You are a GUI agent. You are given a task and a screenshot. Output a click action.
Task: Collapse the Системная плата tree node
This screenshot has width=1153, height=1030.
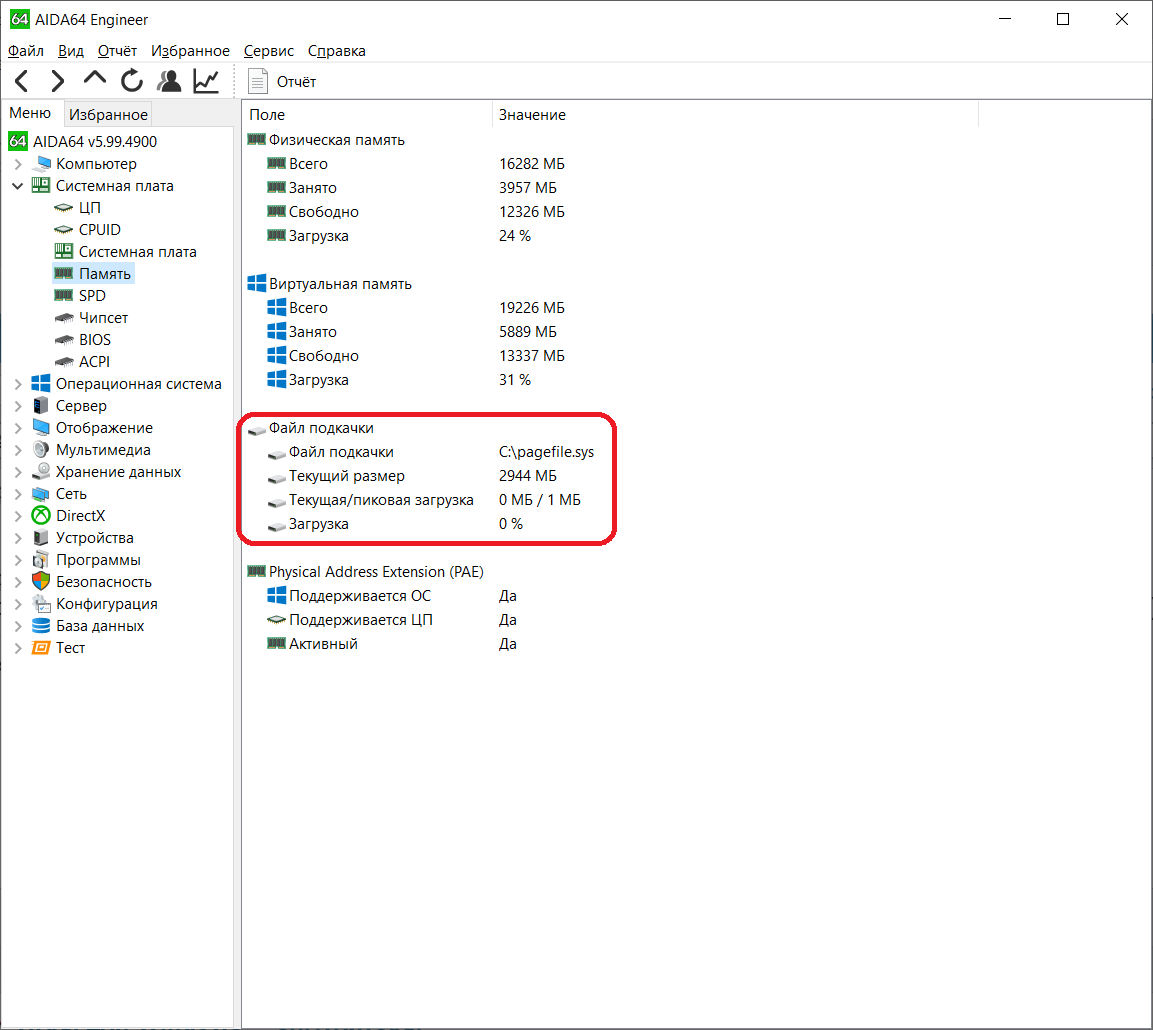17,186
